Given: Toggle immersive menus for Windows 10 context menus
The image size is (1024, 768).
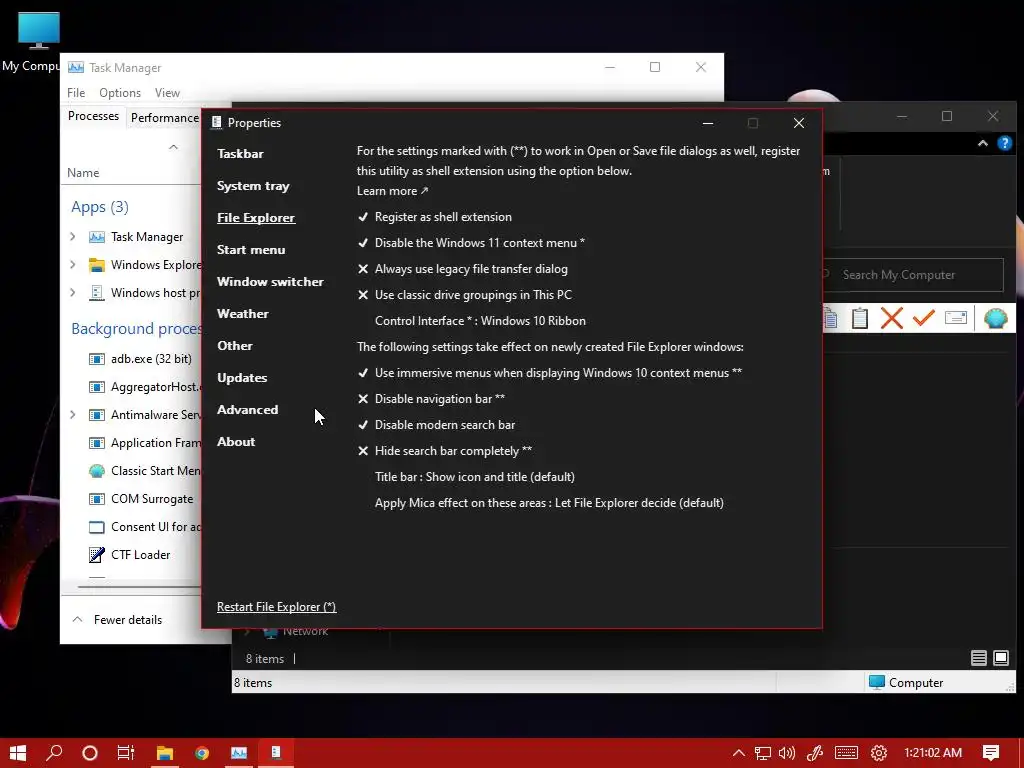Looking at the screenshot, I should [x=549, y=373].
